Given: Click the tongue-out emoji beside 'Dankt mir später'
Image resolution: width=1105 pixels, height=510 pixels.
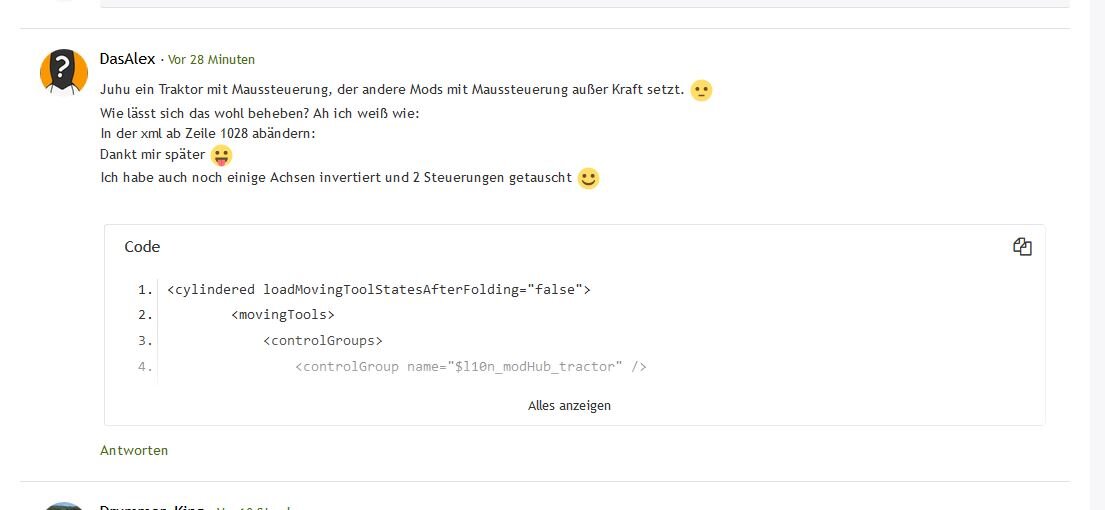Looking at the screenshot, I should (x=221, y=155).
